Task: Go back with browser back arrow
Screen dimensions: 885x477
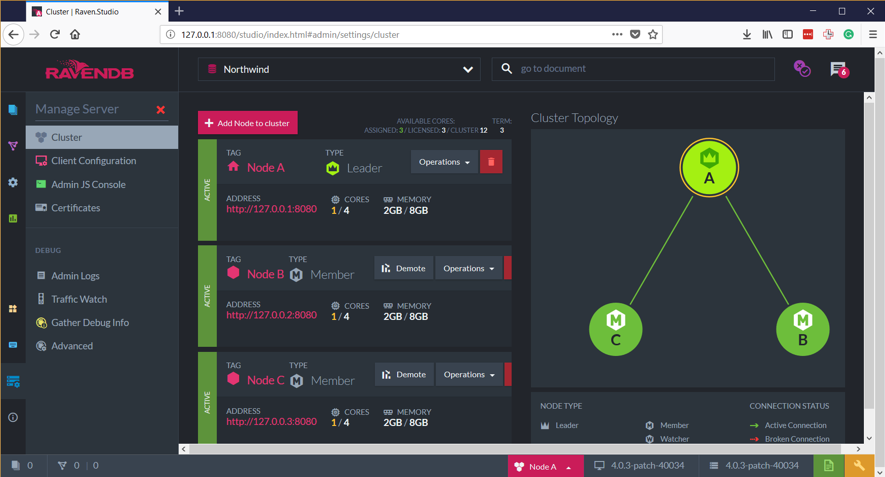Action: tap(14, 34)
